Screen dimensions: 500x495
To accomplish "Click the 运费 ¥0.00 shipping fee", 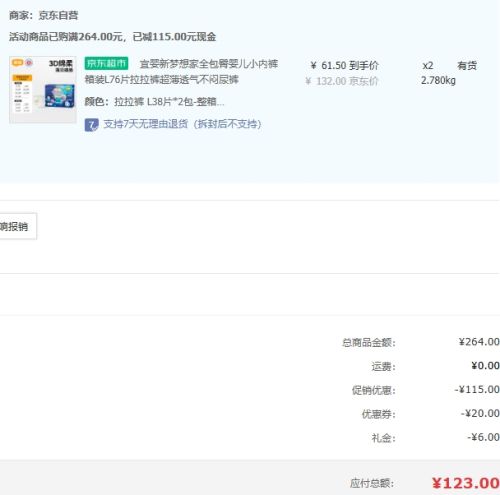I will (485, 366).
